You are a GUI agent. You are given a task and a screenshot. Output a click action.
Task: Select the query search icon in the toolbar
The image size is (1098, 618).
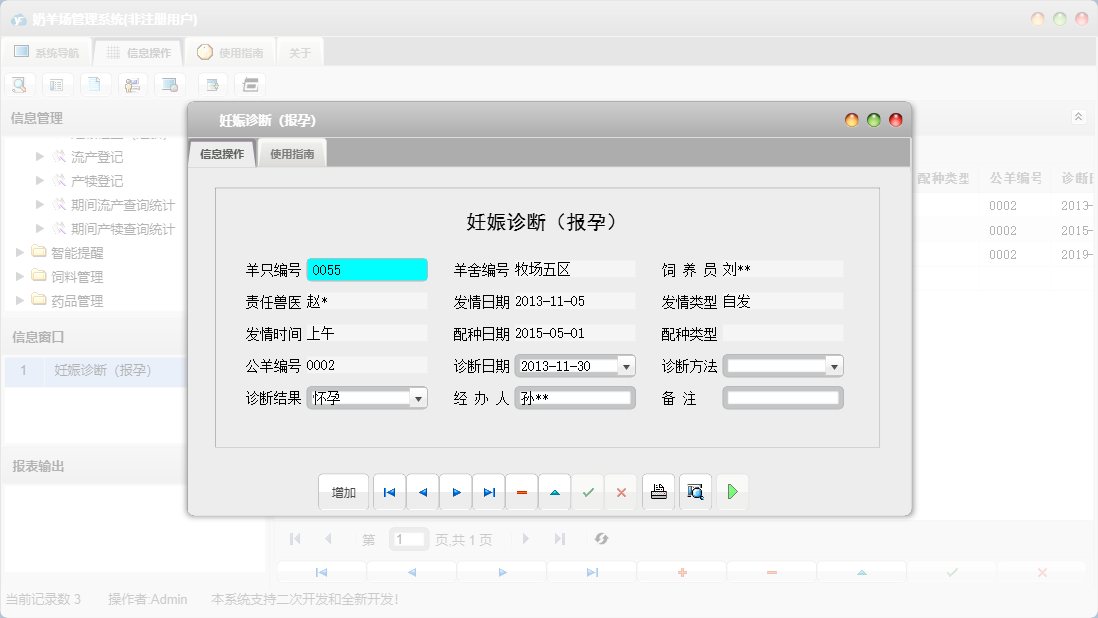pyautogui.click(x=19, y=84)
